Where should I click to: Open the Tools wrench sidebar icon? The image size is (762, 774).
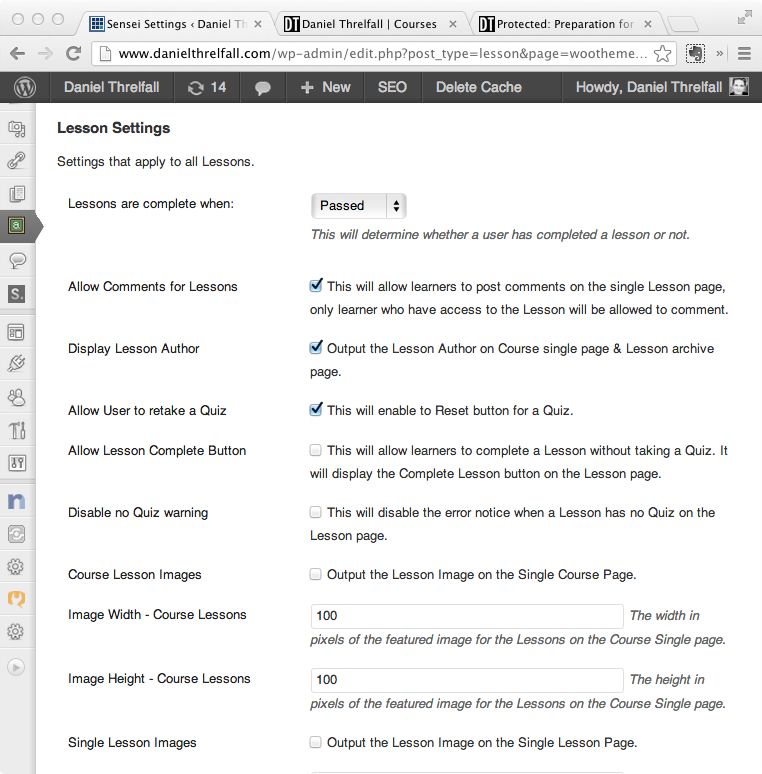tap(17, 430)
